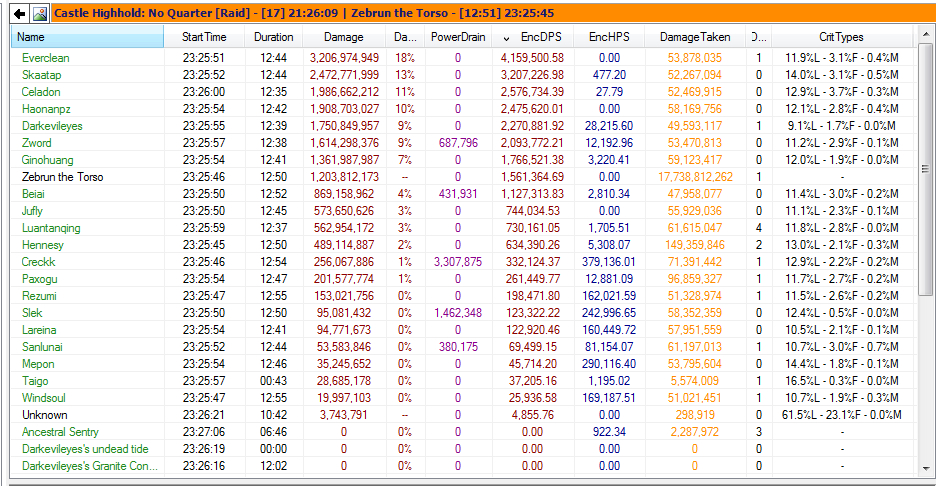Screen dimensions: 936x486
Task: Sort the table by Damage column
Action: coord(344,37)
